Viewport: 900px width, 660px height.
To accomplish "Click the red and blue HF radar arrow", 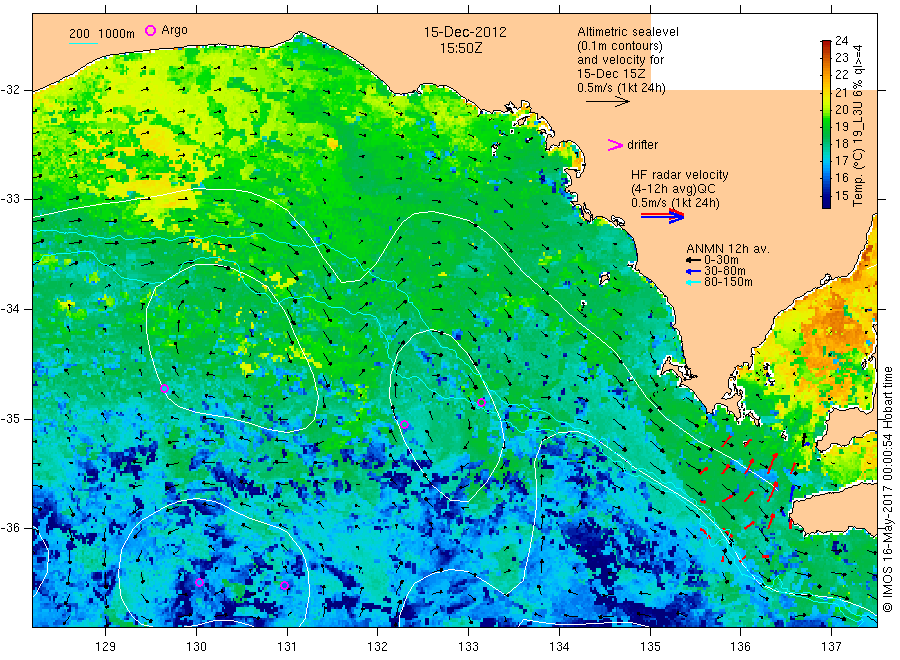I will [x=662, y=216].
